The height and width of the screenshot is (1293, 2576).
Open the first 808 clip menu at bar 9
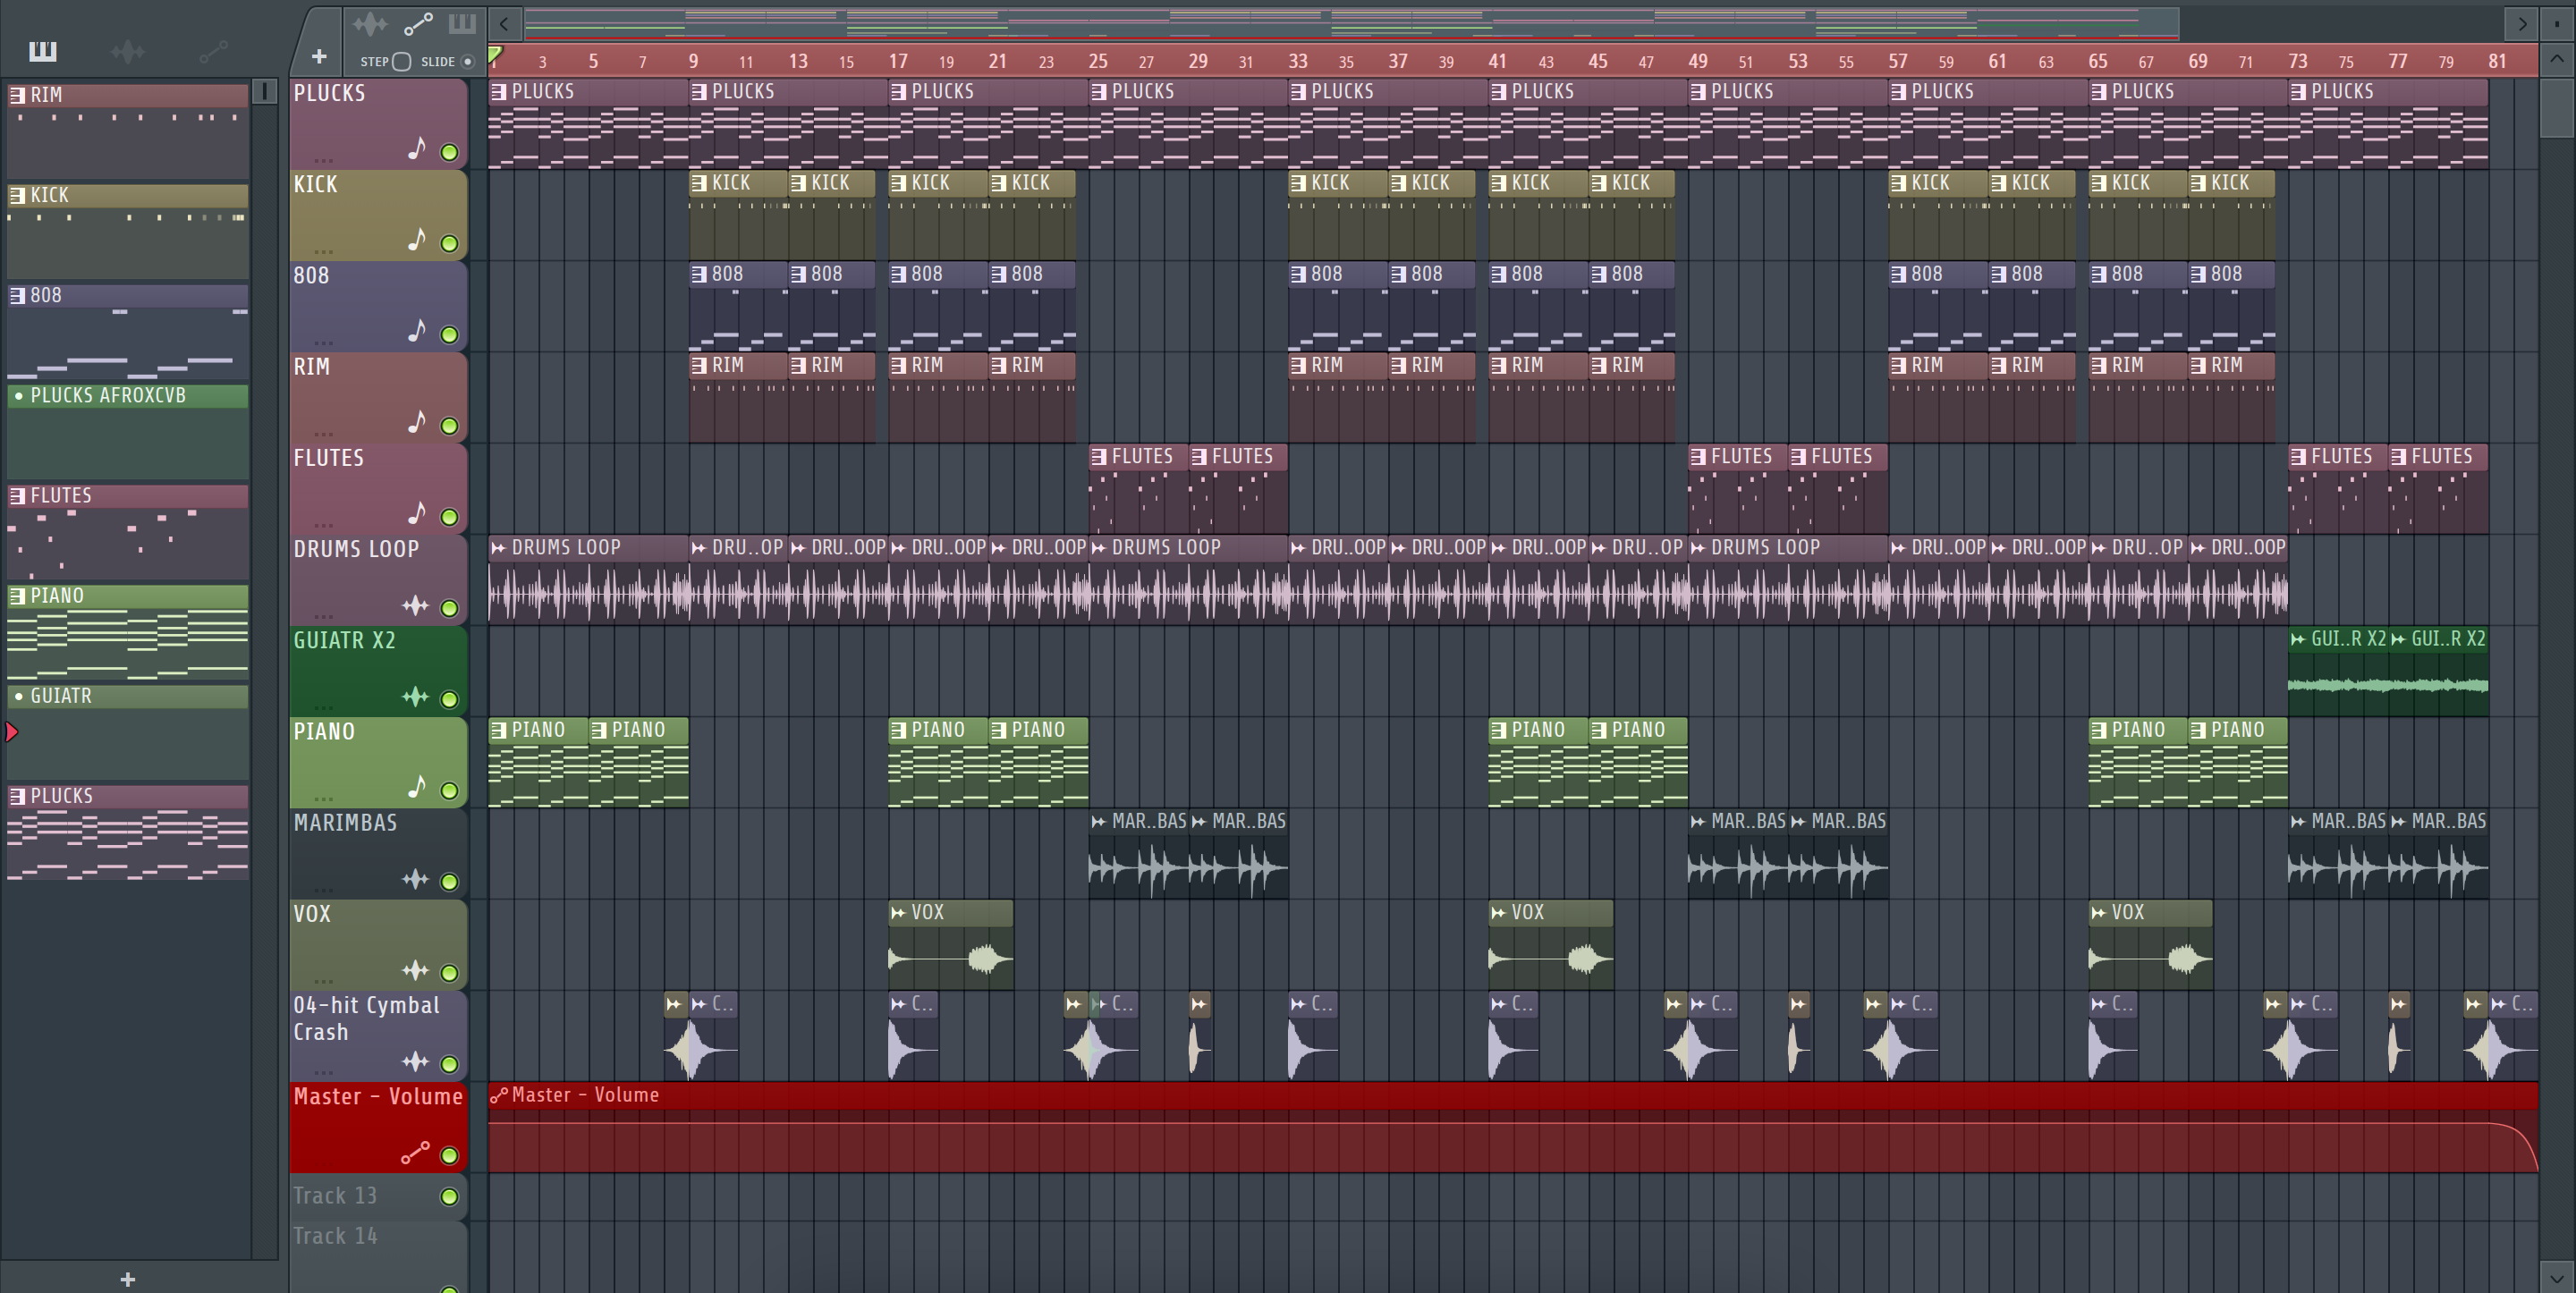tap(698, 274)
